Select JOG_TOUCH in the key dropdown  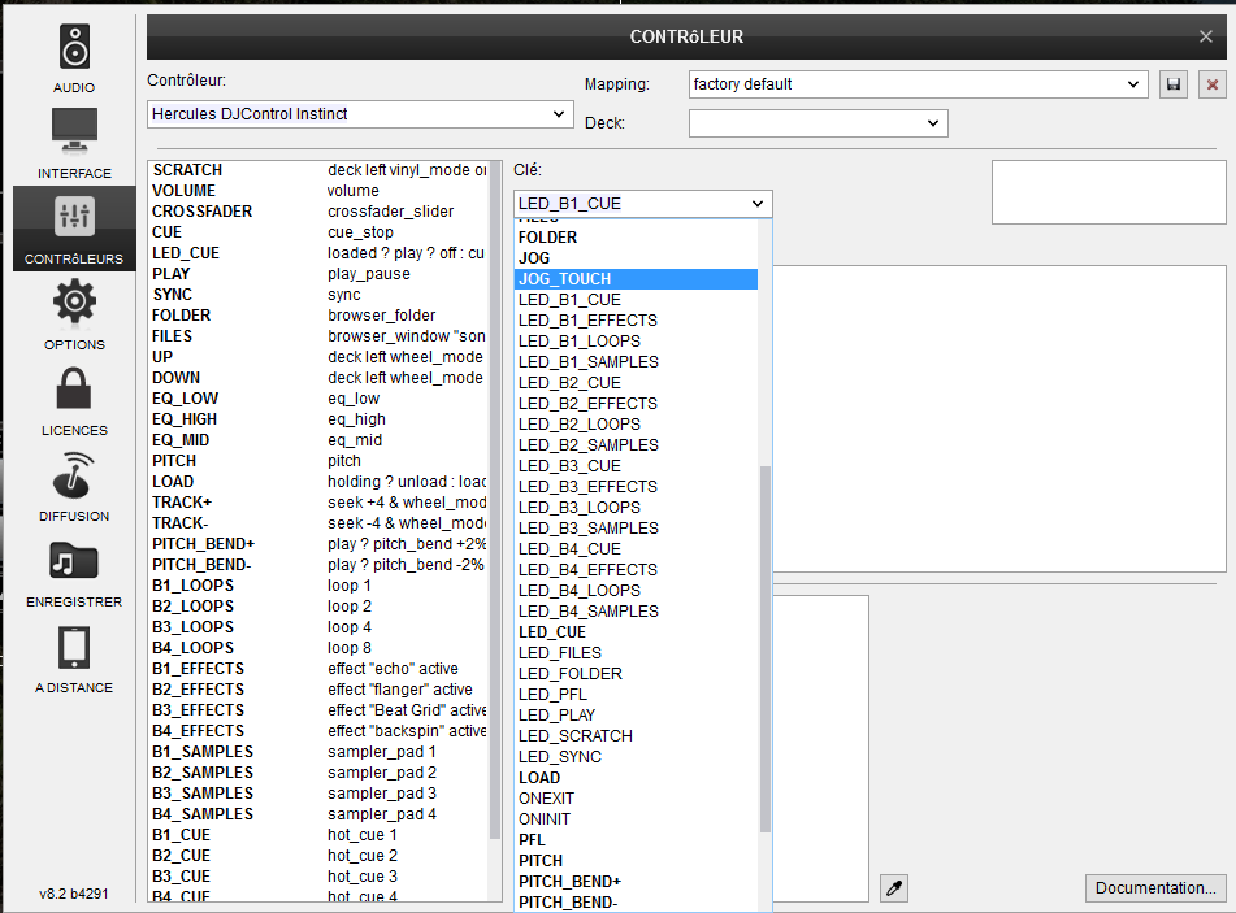point(636,279)
